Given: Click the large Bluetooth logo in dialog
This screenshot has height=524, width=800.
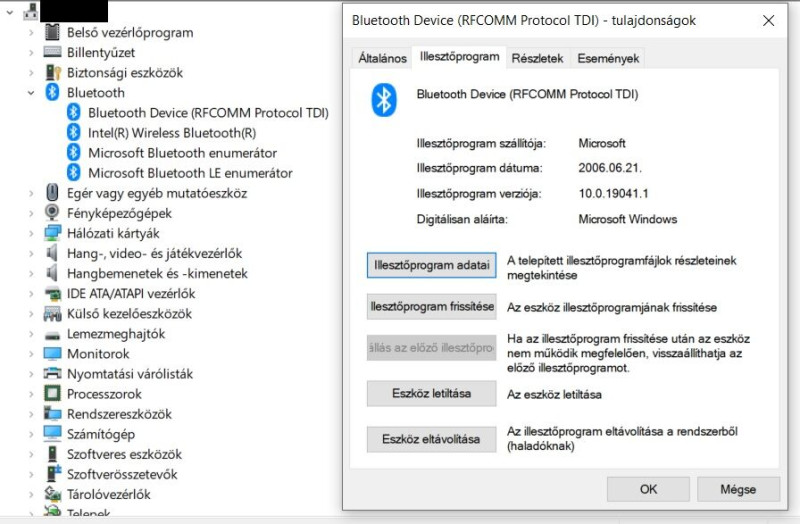Looking at the screenshot, I should 384,99.
